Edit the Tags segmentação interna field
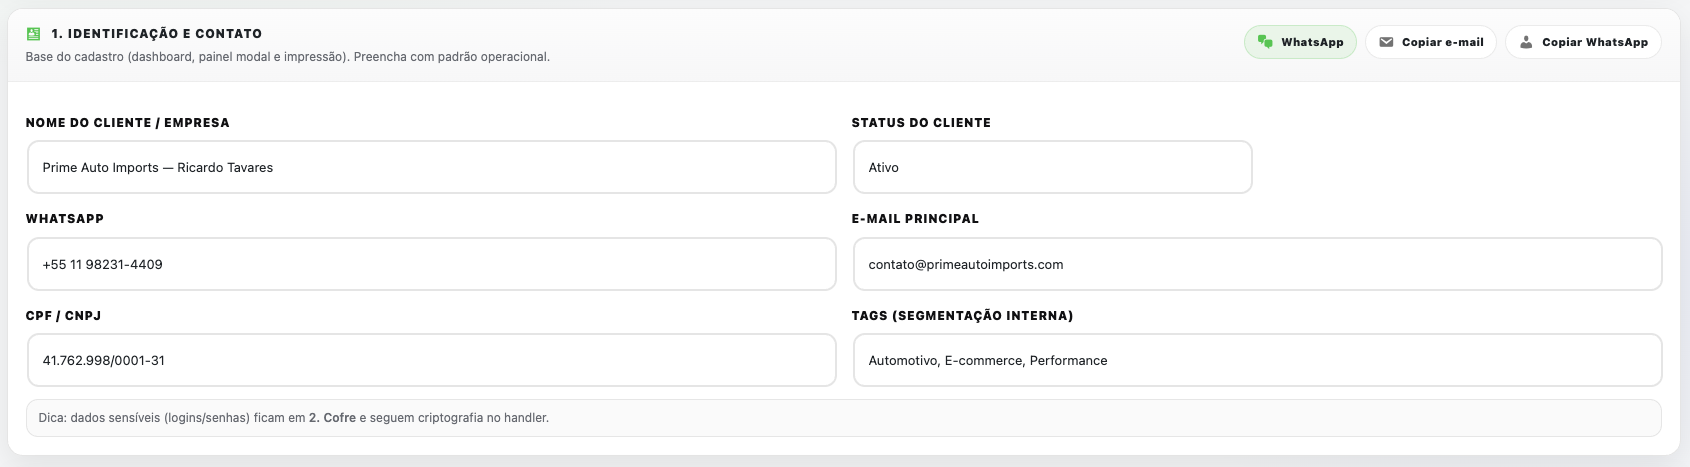 1257,360
